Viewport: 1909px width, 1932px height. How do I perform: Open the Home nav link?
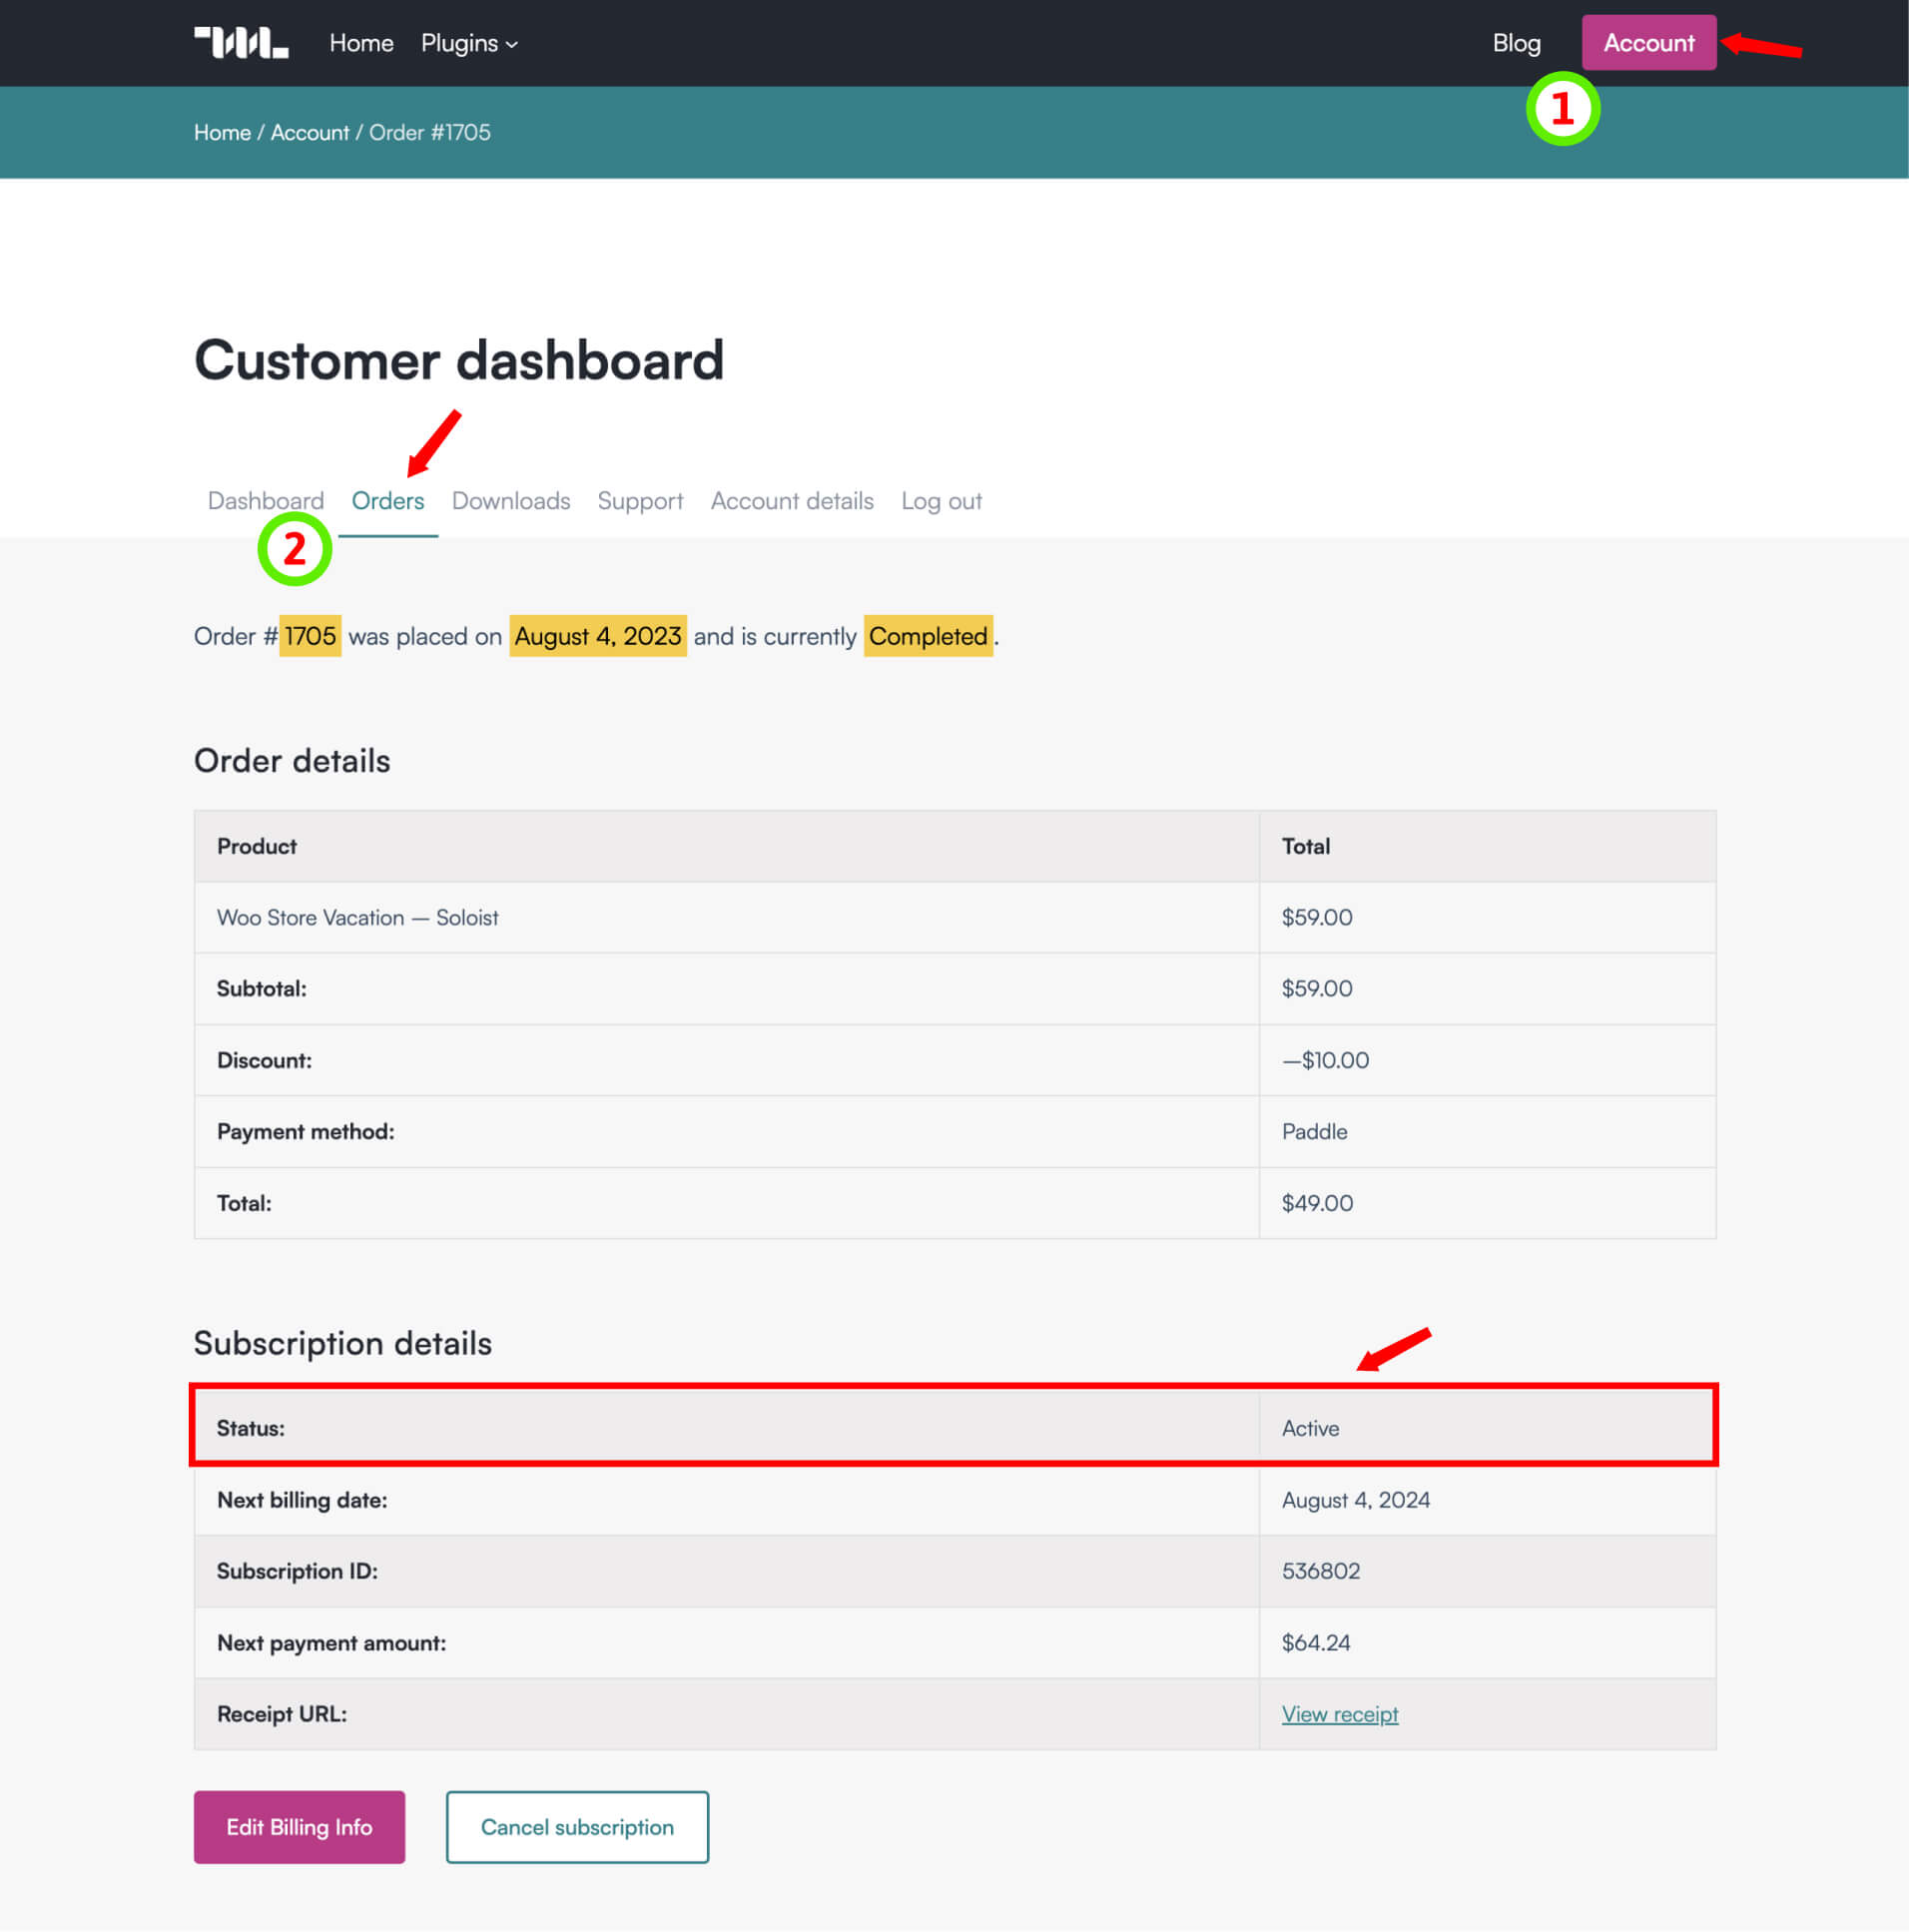click(361, 43)
